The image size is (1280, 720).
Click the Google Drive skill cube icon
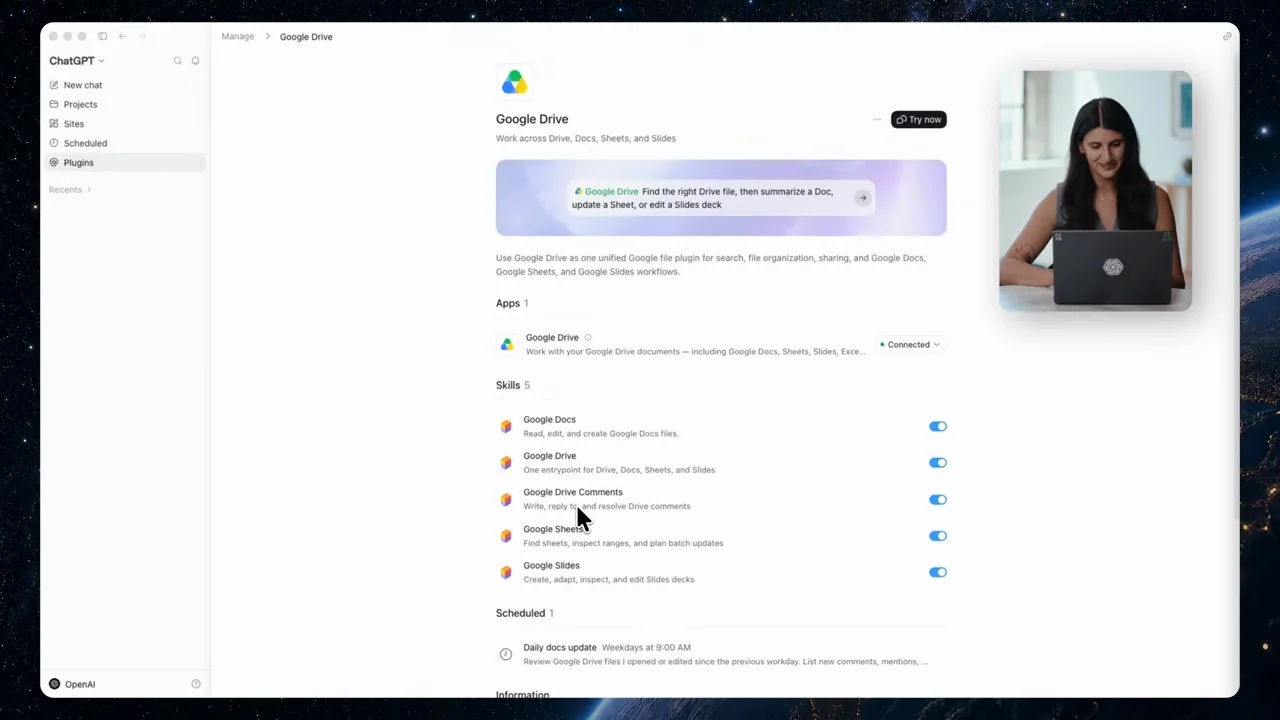506,463
